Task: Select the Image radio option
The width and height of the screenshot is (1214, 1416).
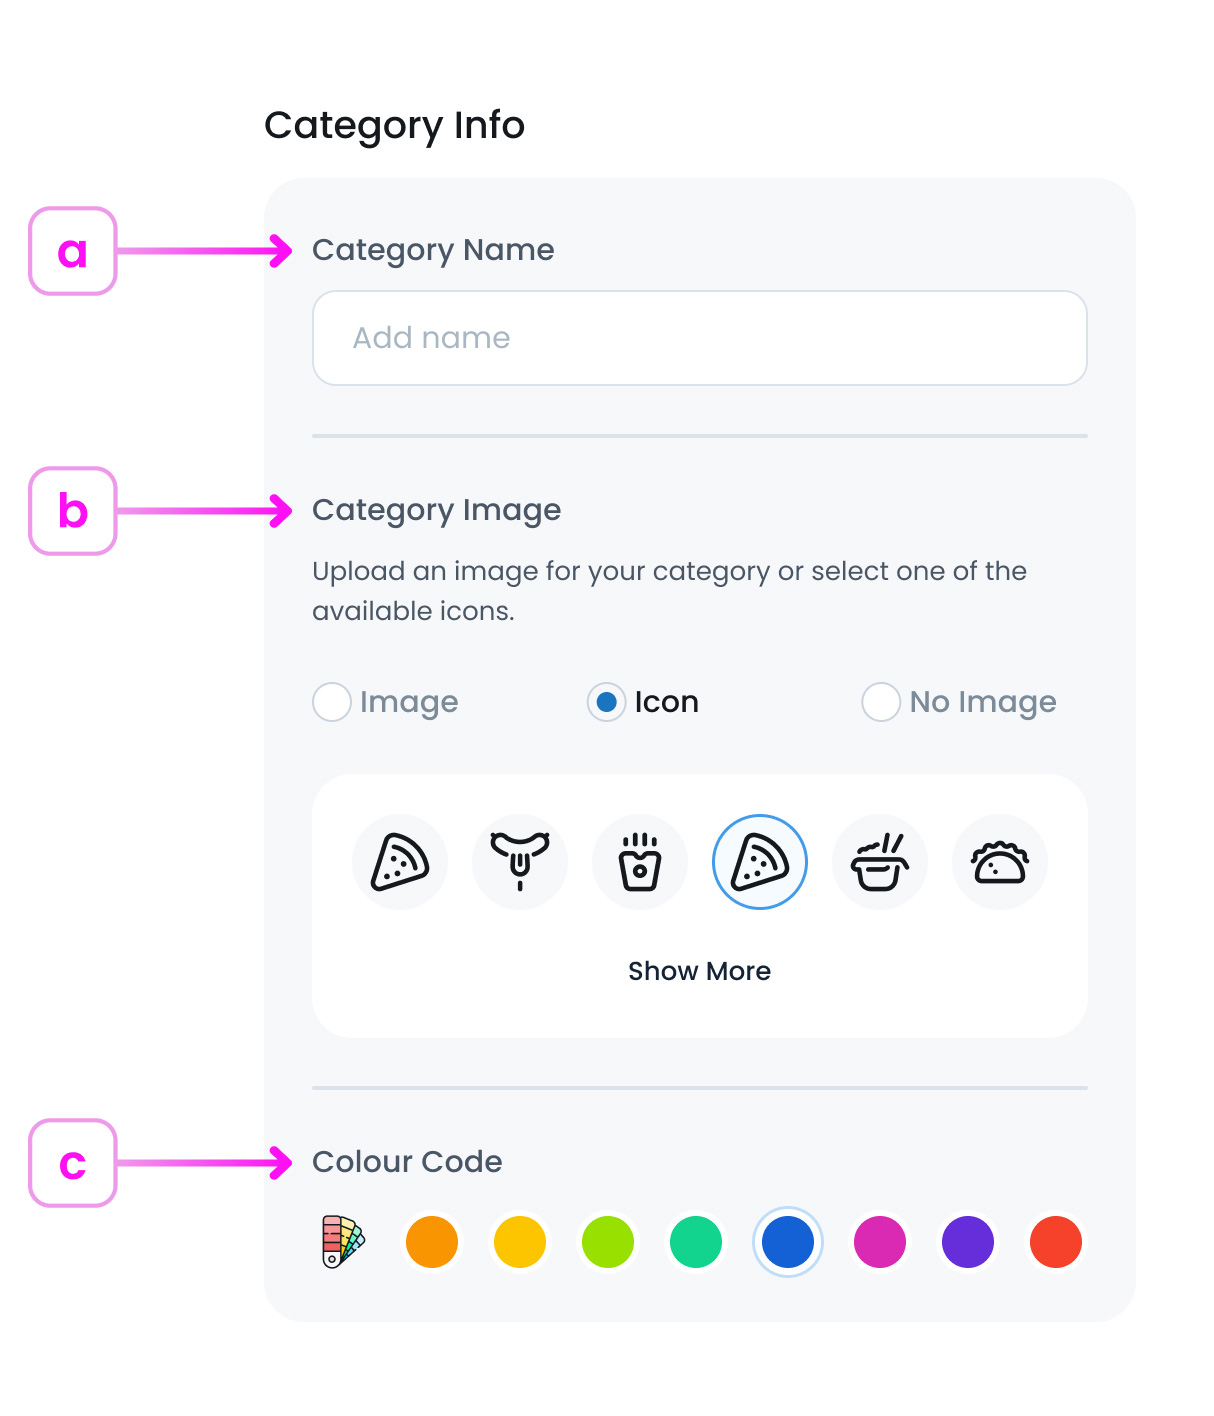Action: (x=332, y=702)
